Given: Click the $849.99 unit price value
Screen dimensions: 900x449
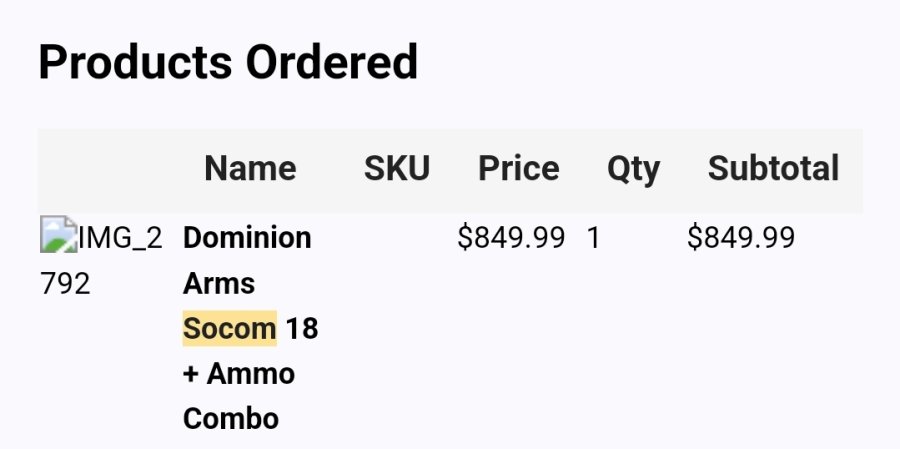Looking at the screenshot, I should coord(511,238).
